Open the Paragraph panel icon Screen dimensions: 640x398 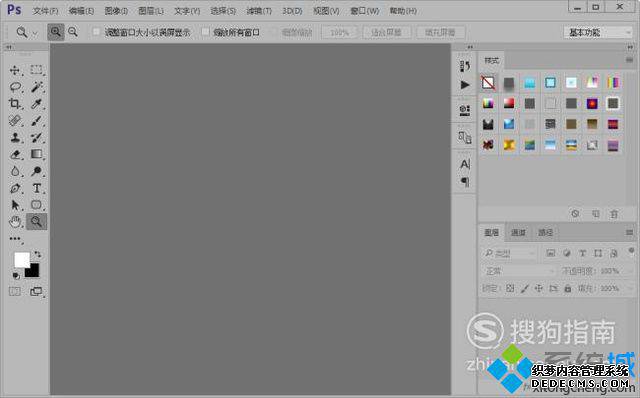tap(464, 181)
